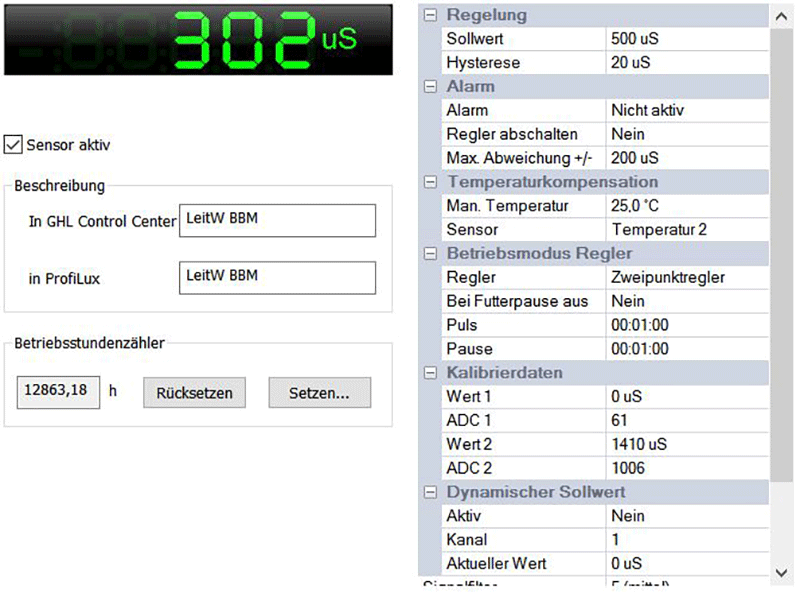The height and width of the screenshot is (593, 800).
Task: Uncheck the Sensor aktiv checkbox
Action: [x=13, y=145]
